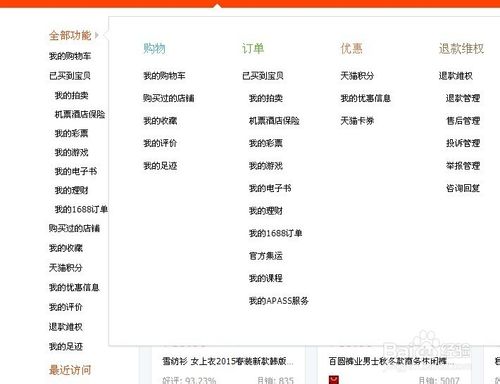This screenshot has width=500, height=384.
Task: Open the 天猫卡券 link
Action: pos(357,121)
